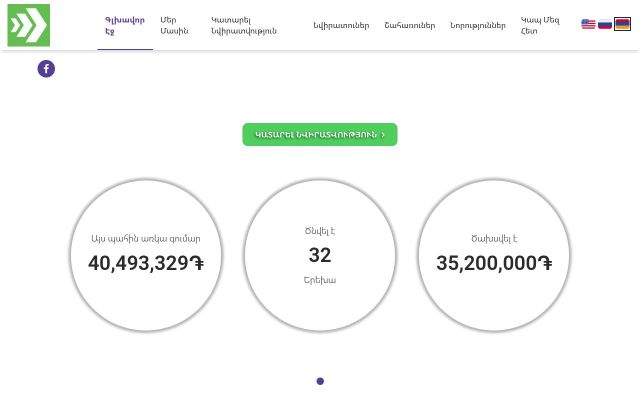Click the green ԿԱՏԱՐԵԼ ՆՎԻՐԱՏՎՈՒԹՅՈՒՆ button
640x400 pixels.
tap(320, 134)
